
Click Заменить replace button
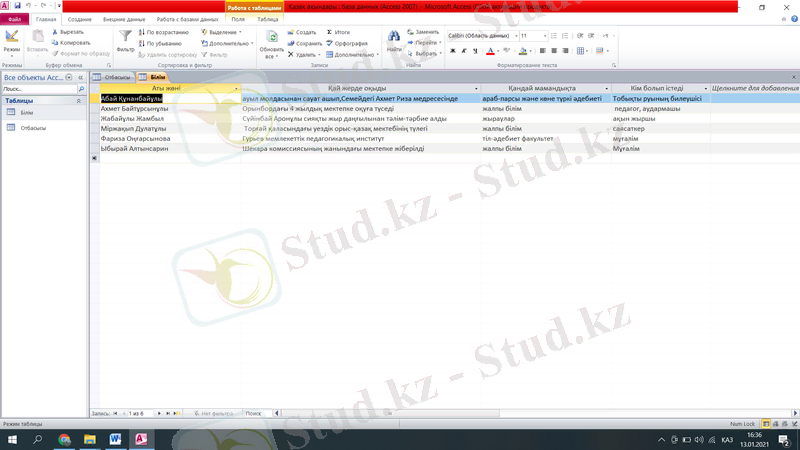(x=423, y=32)
